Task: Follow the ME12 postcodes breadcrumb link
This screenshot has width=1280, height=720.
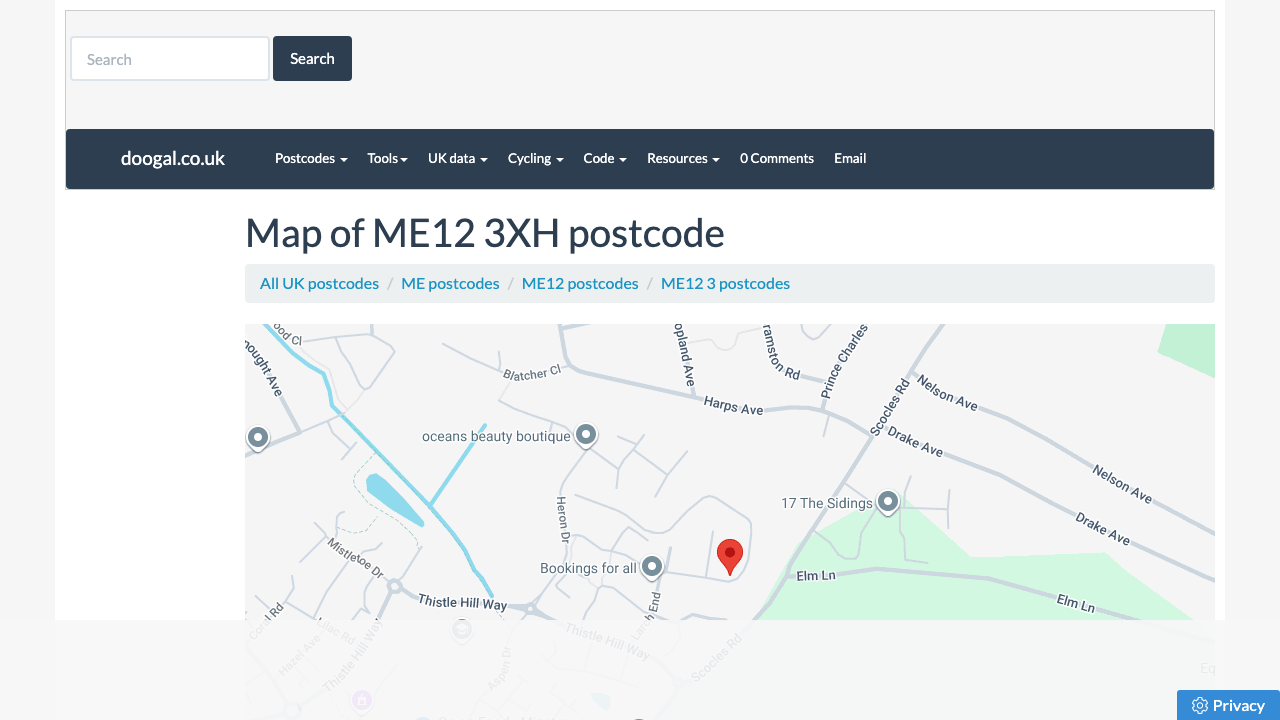Action: pos(580,283)
